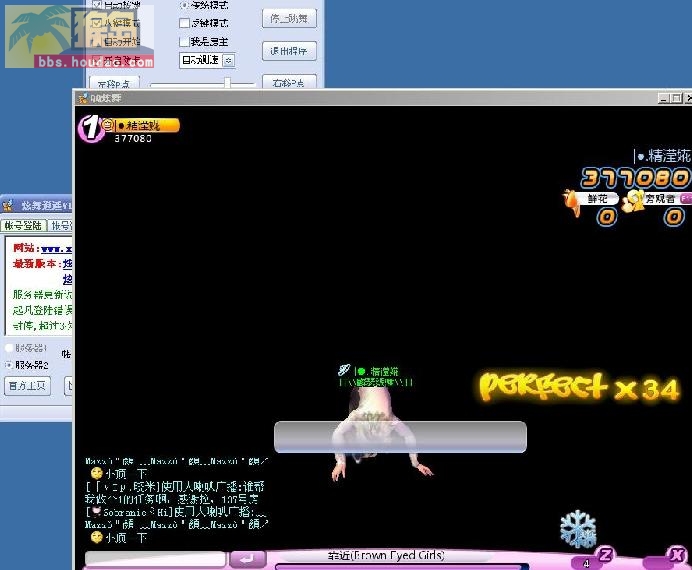Click the game window title bar icon
The height and width of the screenshot is (570, 692).
[x=83, y=98]
